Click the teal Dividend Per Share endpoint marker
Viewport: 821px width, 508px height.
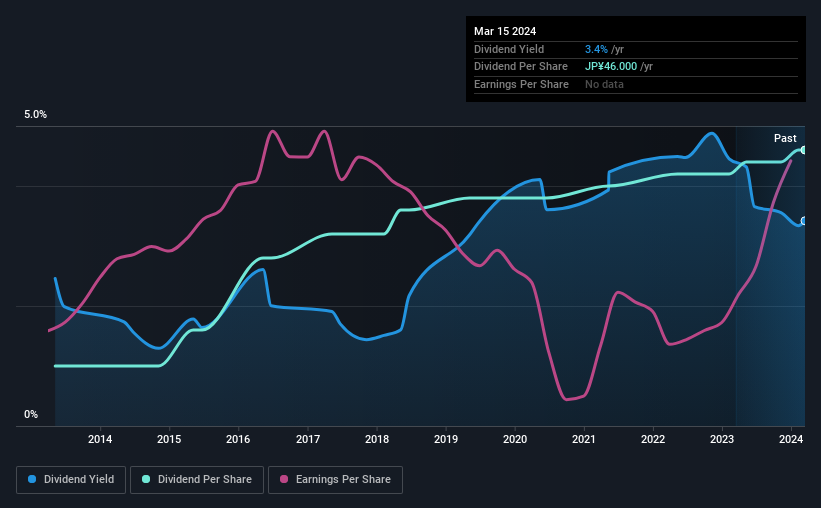(804, 150)
